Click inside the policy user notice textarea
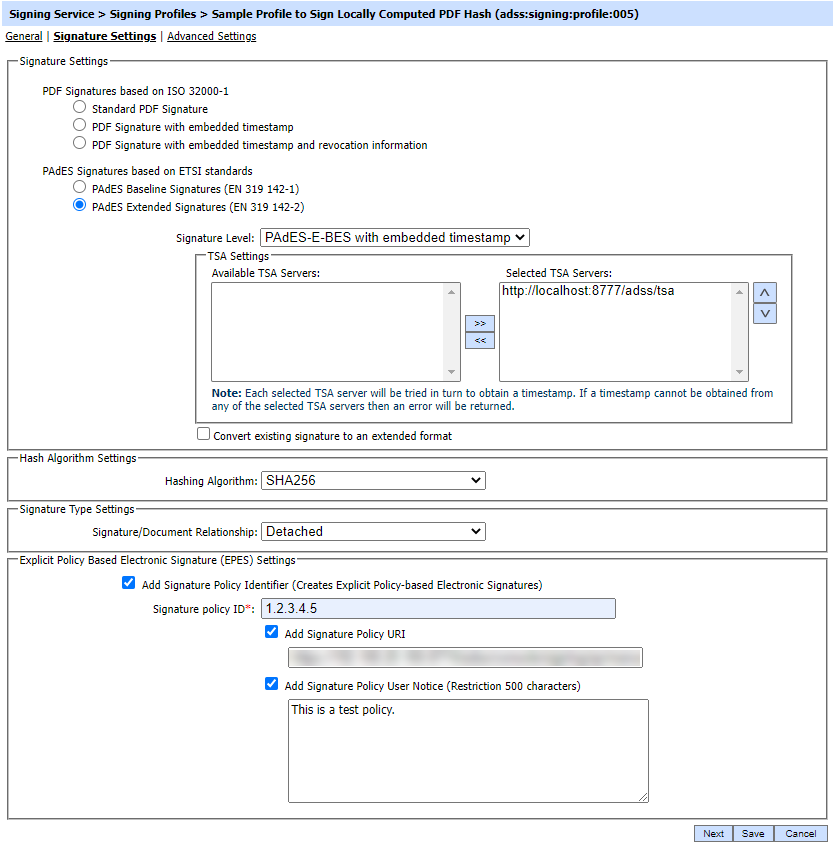Screen dimensions: 833x848 [467, 750]
